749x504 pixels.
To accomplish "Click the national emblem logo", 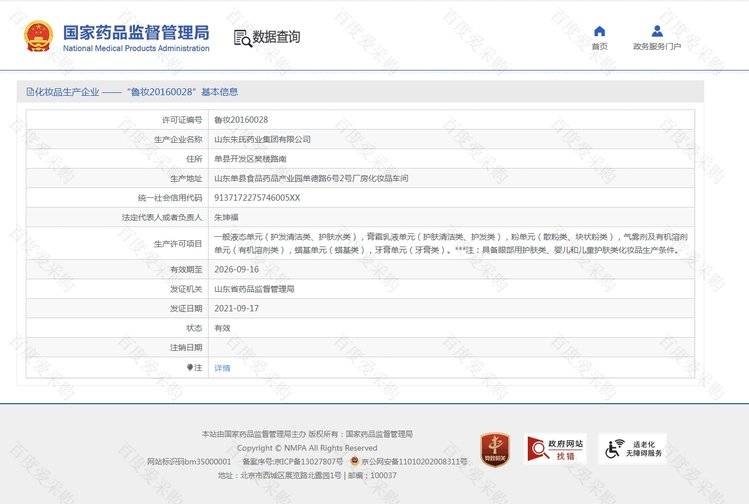I will pyautogui.click(x=39, y=36).
